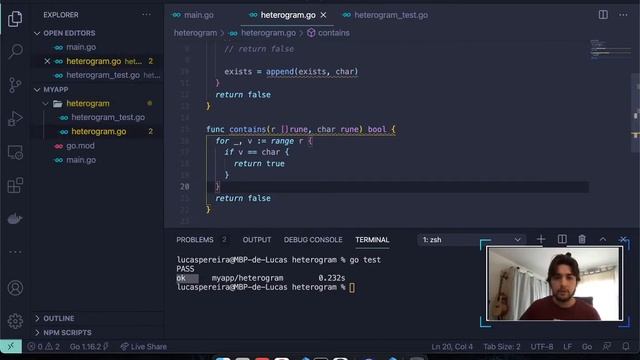Image resolution: width=640 pixels, height=360 pixels.
Task: Open the Manage settings gear
Action: [15, 321]
